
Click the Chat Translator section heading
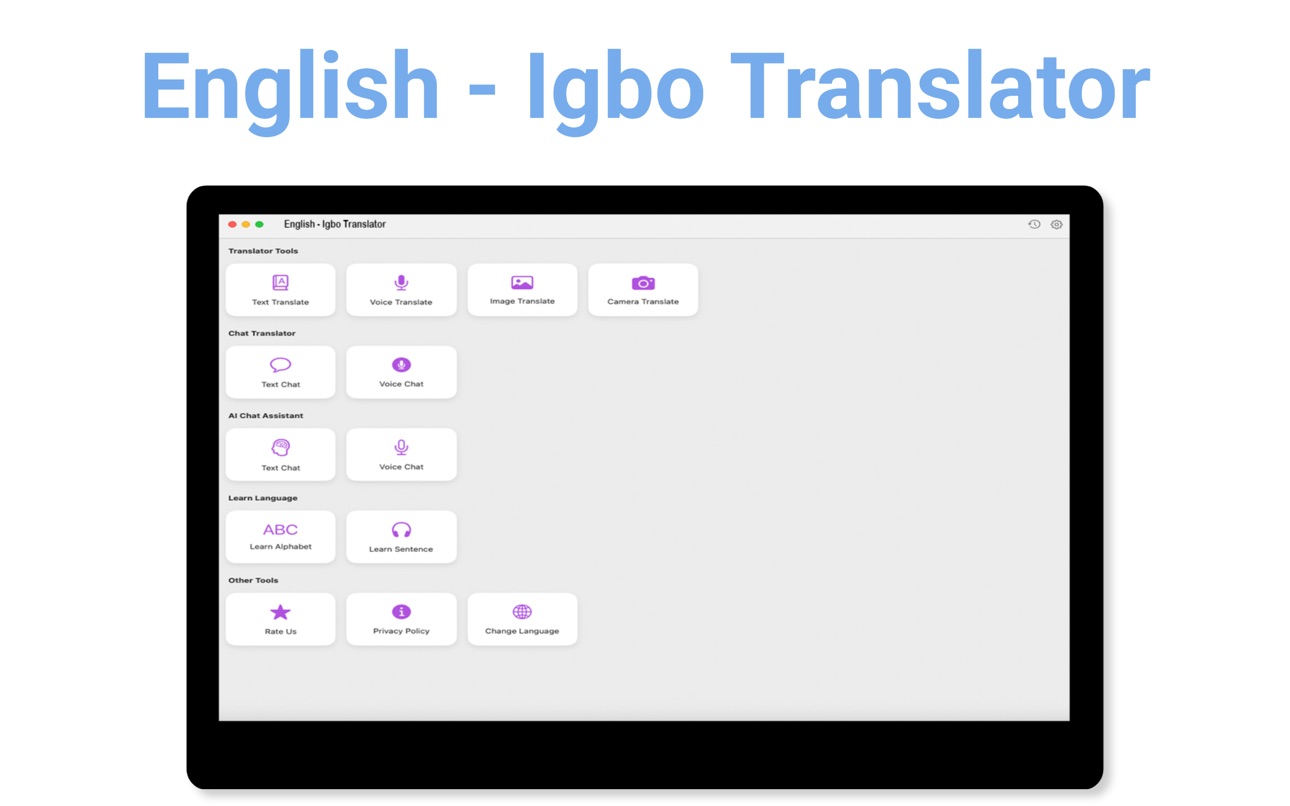tap(262, 333)
